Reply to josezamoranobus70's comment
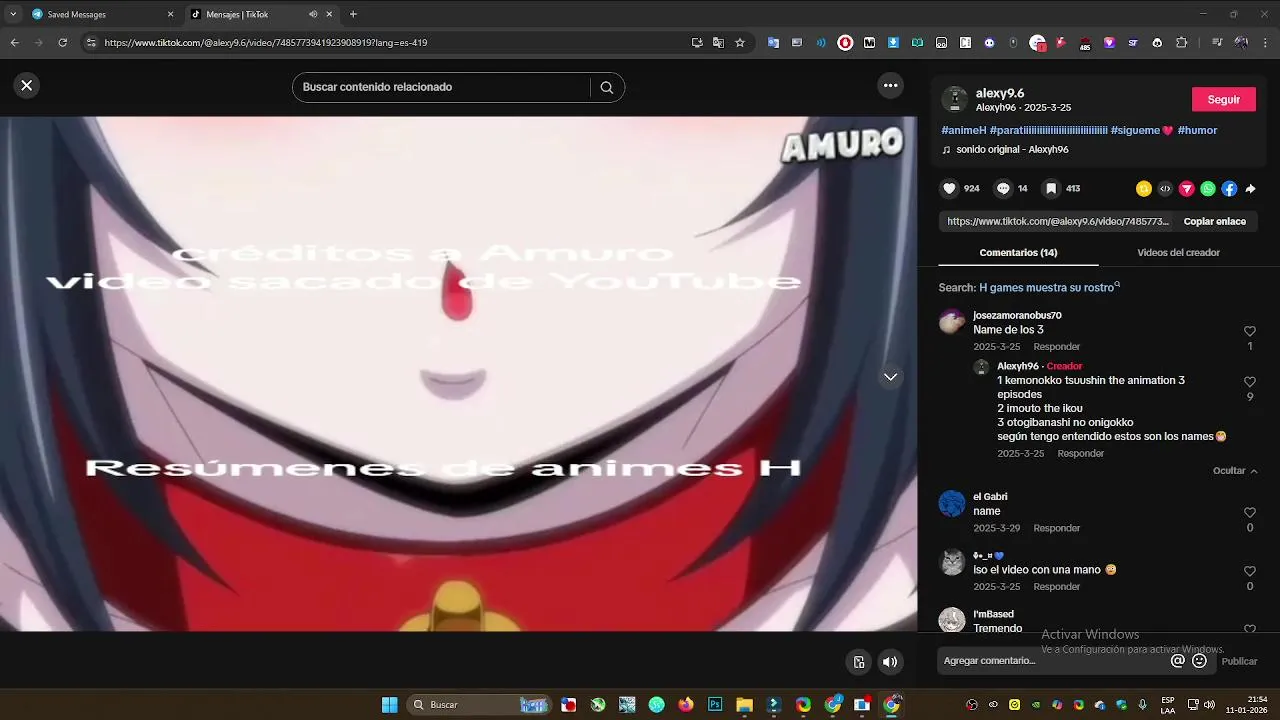This screenshot has width=1280, height=720. pyautogui.click(x=1056, y=347)
